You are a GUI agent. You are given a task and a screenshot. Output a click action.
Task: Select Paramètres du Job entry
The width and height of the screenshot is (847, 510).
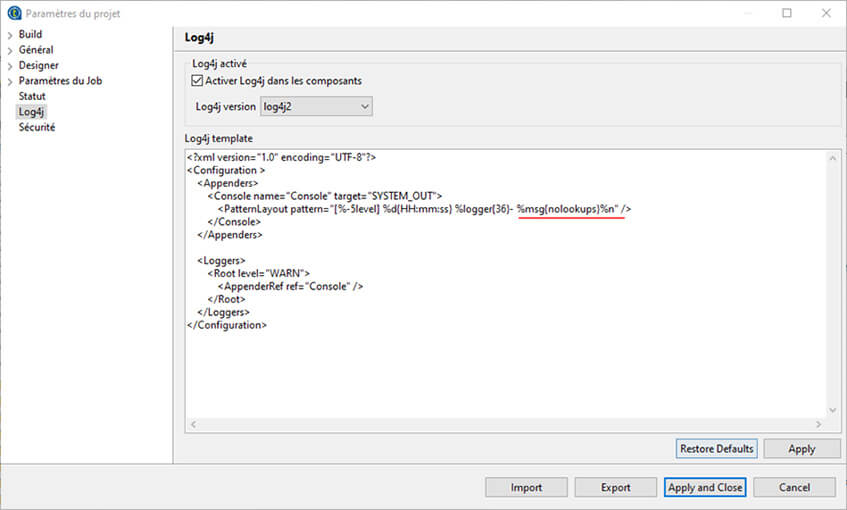pyautogui.click(x=60, y=81)
